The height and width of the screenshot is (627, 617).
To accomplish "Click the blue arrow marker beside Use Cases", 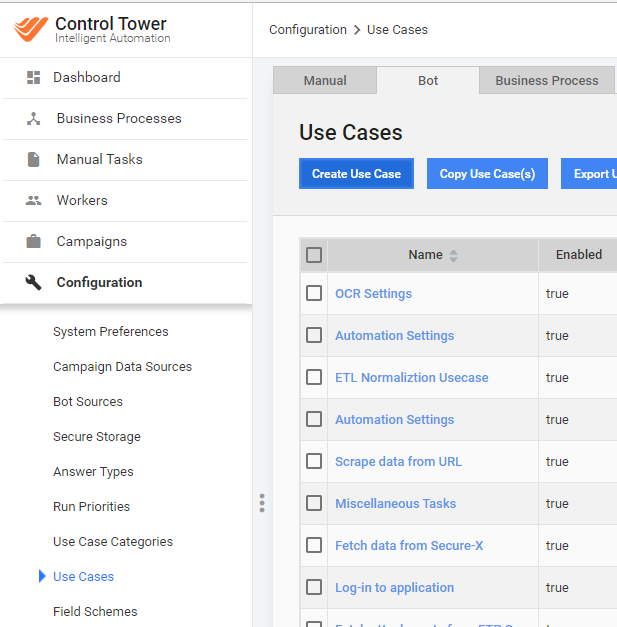I will [x=42, y=576].
